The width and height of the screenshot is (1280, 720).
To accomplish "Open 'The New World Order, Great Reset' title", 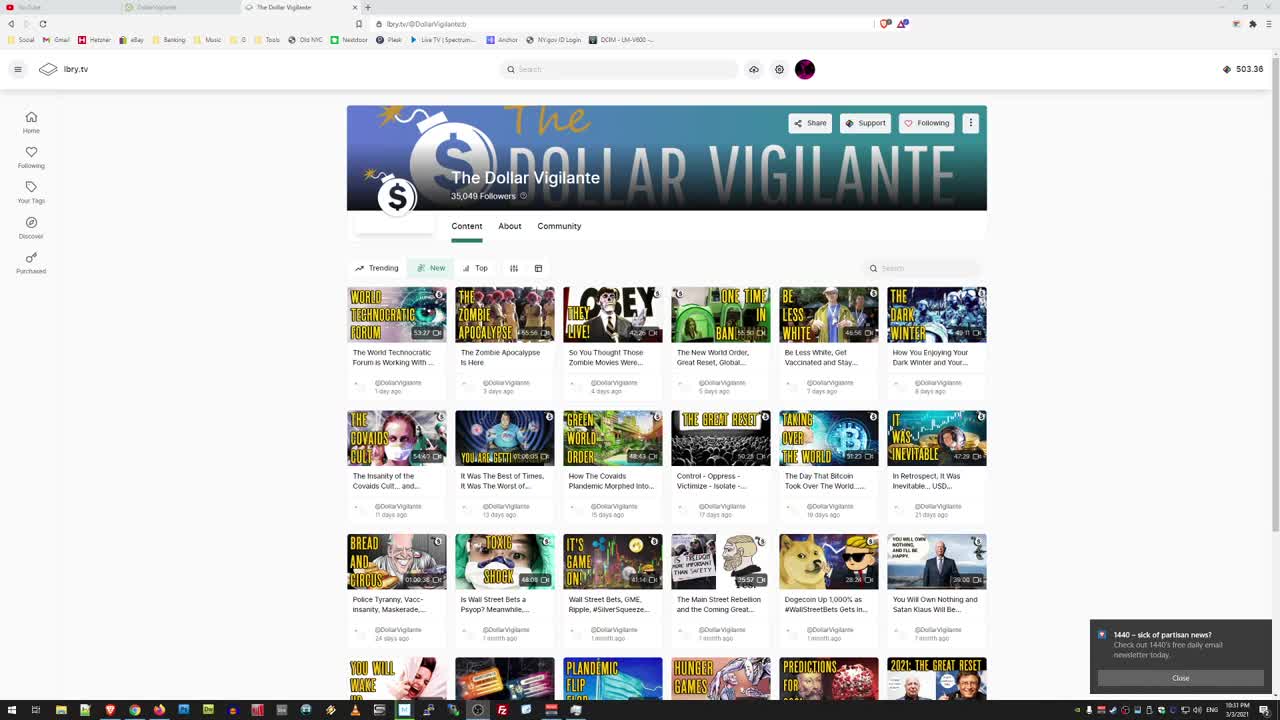I will [x=712, y=357].
